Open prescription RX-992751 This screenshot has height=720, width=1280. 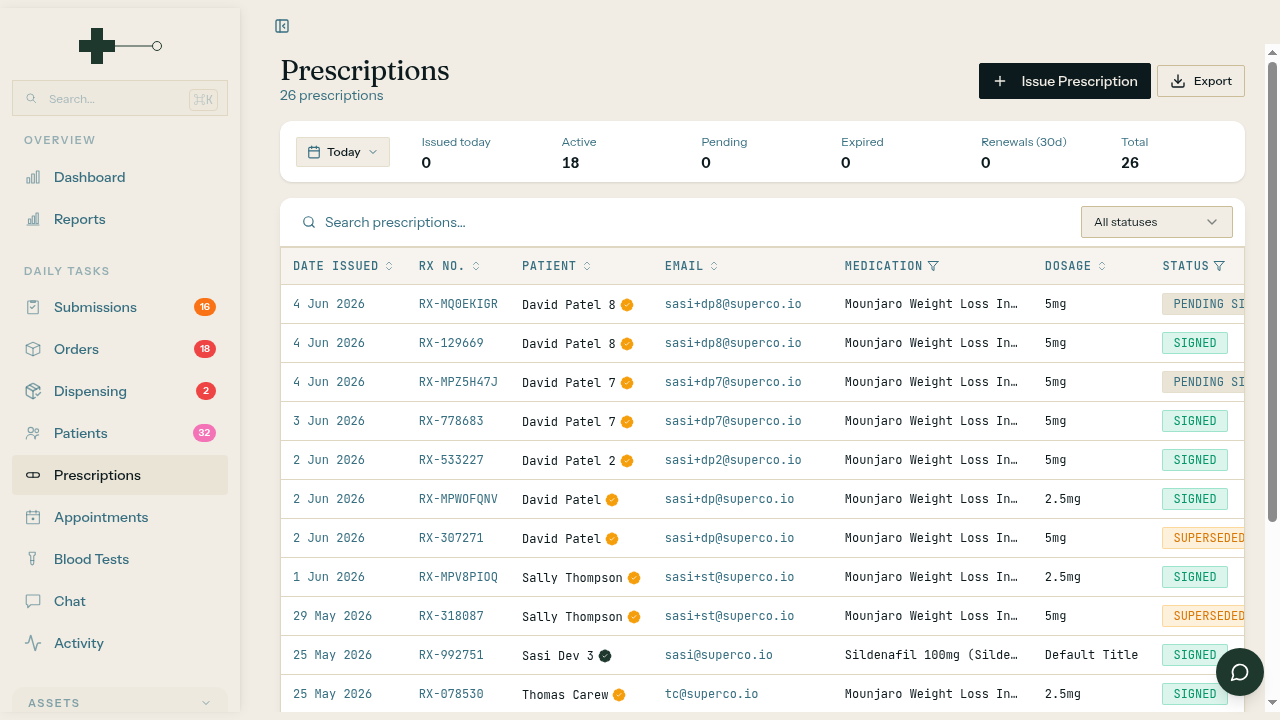[x=451, y=655]
